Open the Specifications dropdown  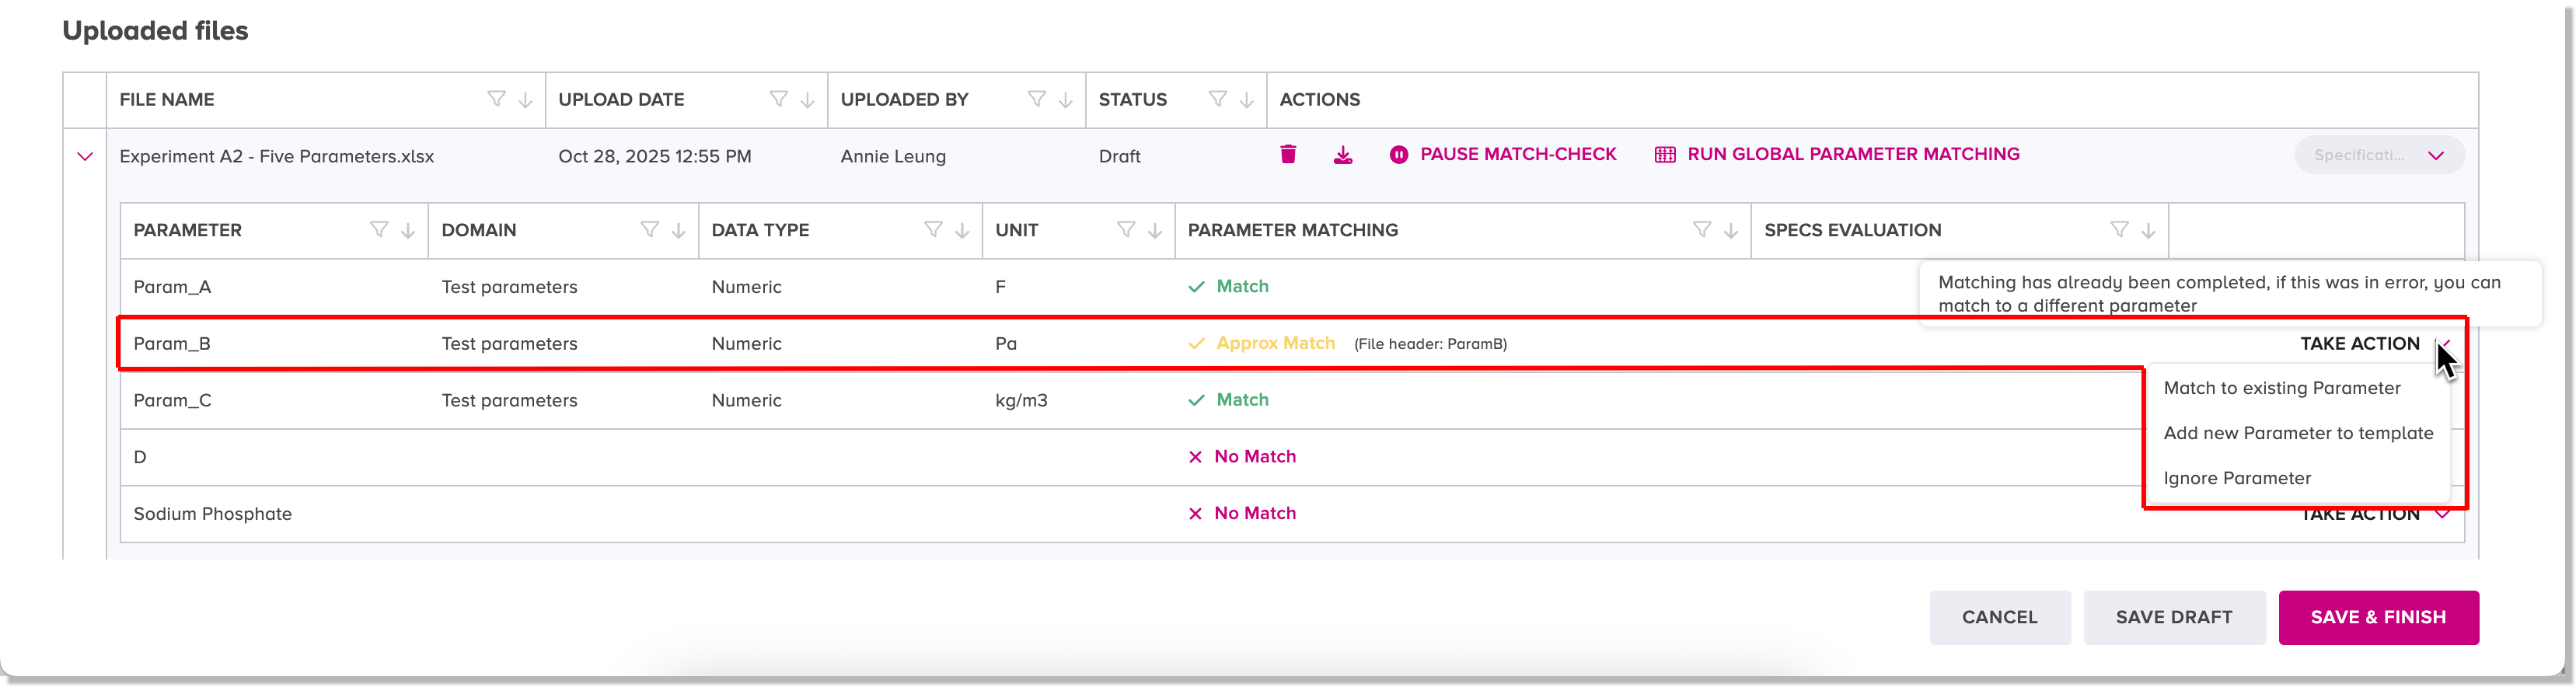pyautogui.click(x=2378, y=155)
